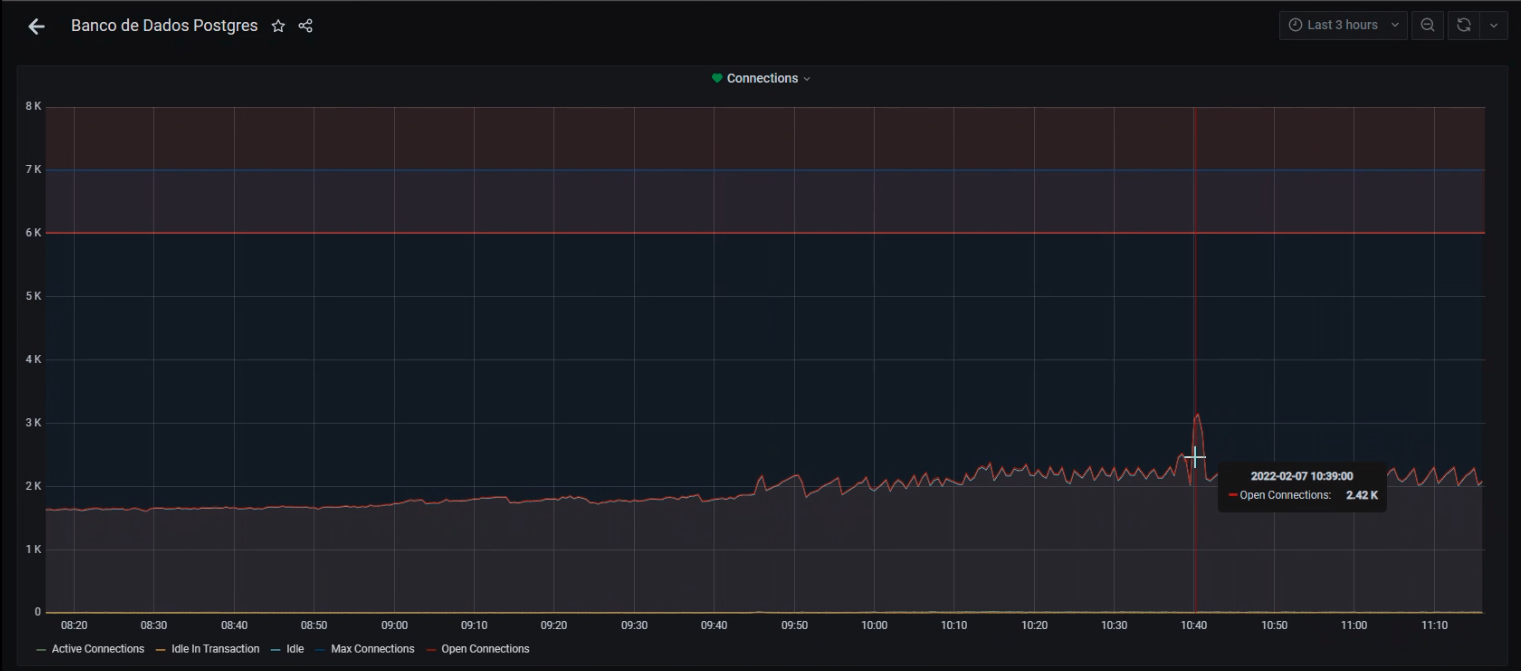1521x671 pixels.
Task: Expand the chevron beside the Connections title
Action: point(807,79)
